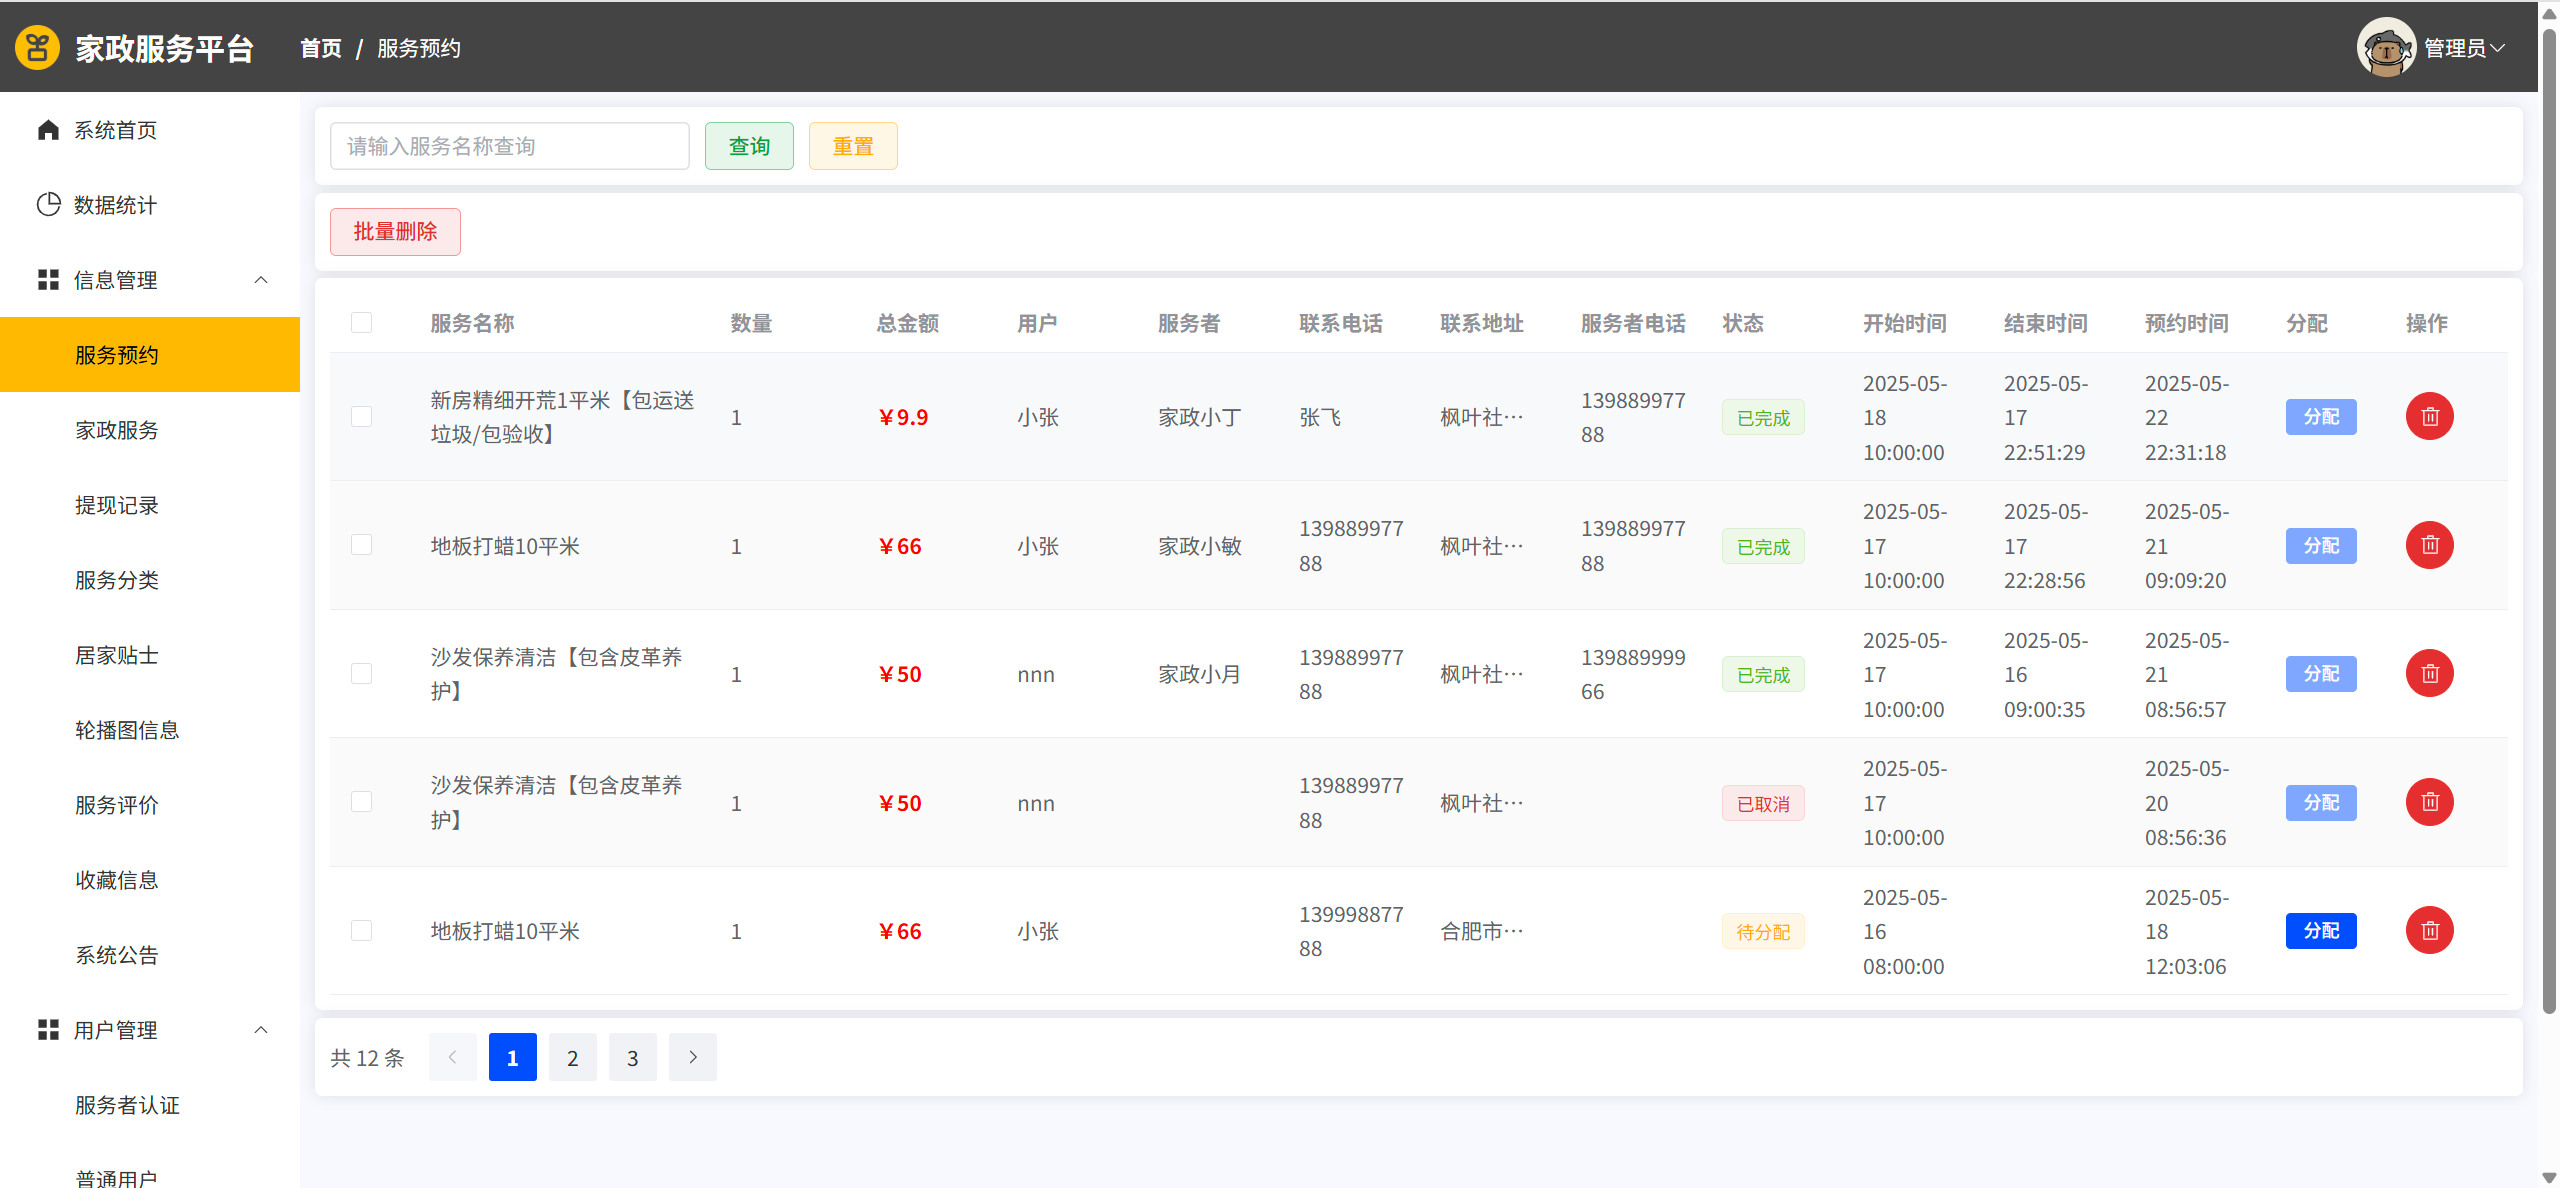Select checkbox for the 已取消 order row
Image resolution: width=2560 pixels, height=1188 pixels.
pyautogui.click(x=361, y=803)
